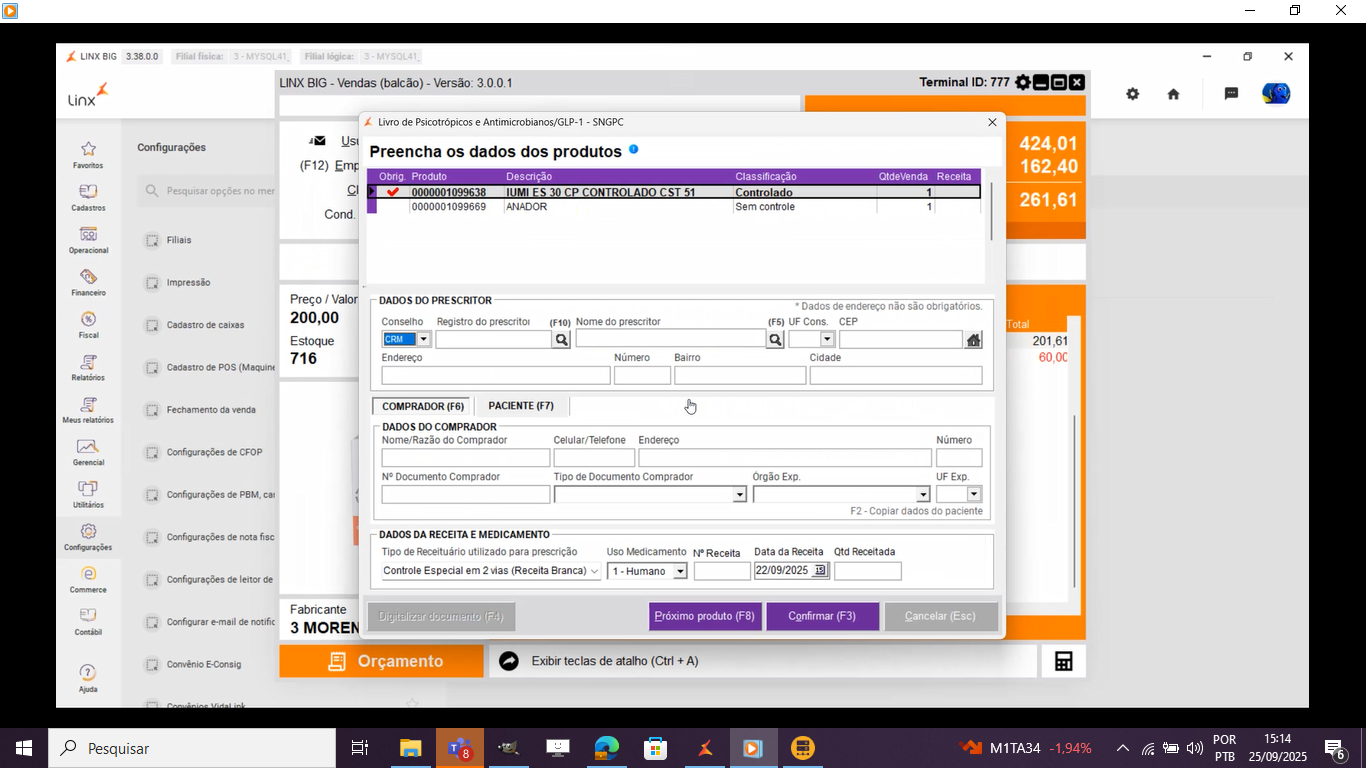Click the settings gear in Linx Big header
The height and width of the screenshot is (768, 1366).
click(1132, 93)
